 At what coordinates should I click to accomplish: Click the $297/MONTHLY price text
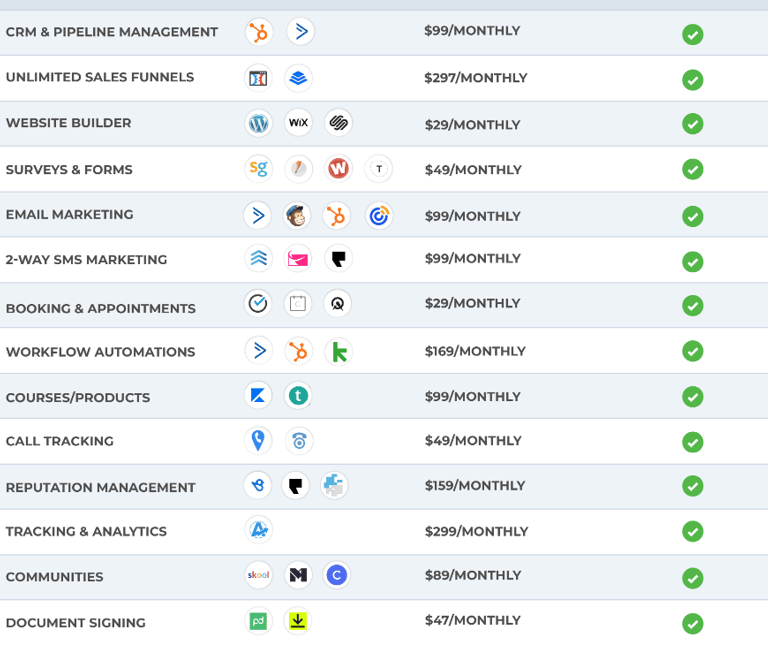coord(476,78)
